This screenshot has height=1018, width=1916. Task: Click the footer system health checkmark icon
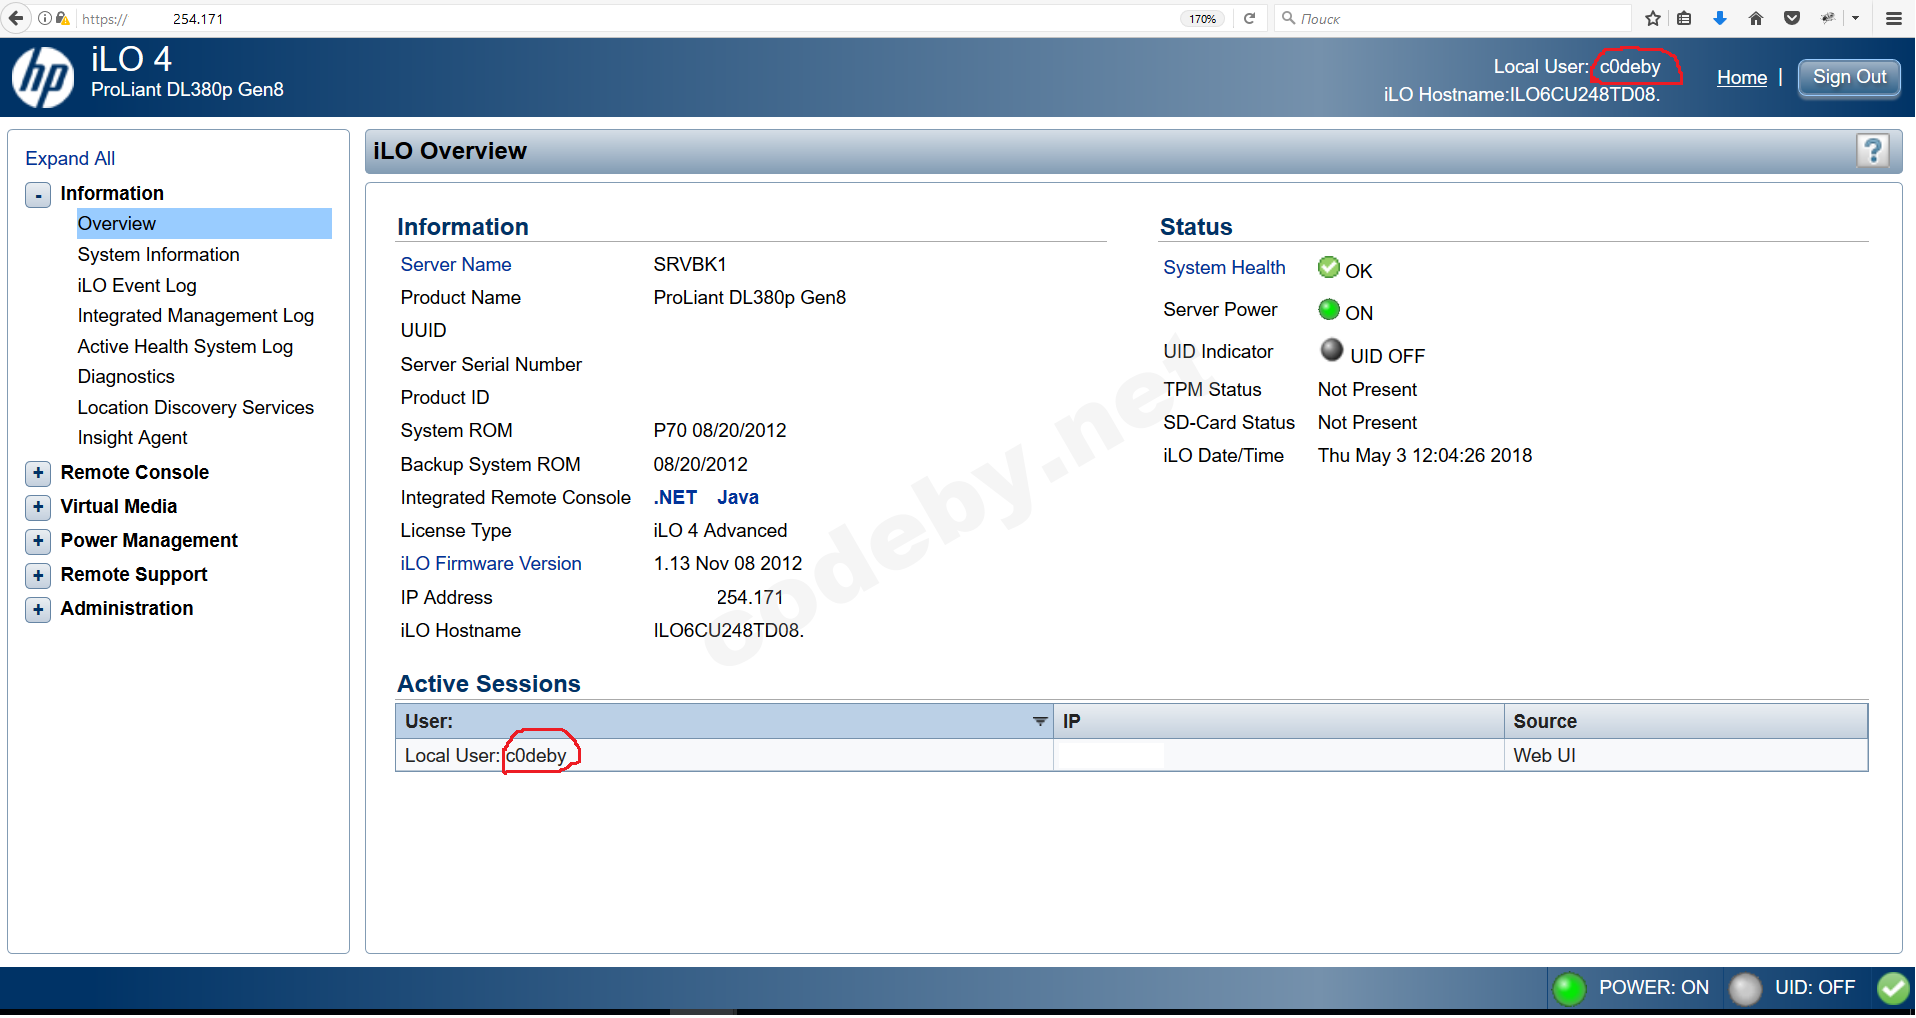1893,988
